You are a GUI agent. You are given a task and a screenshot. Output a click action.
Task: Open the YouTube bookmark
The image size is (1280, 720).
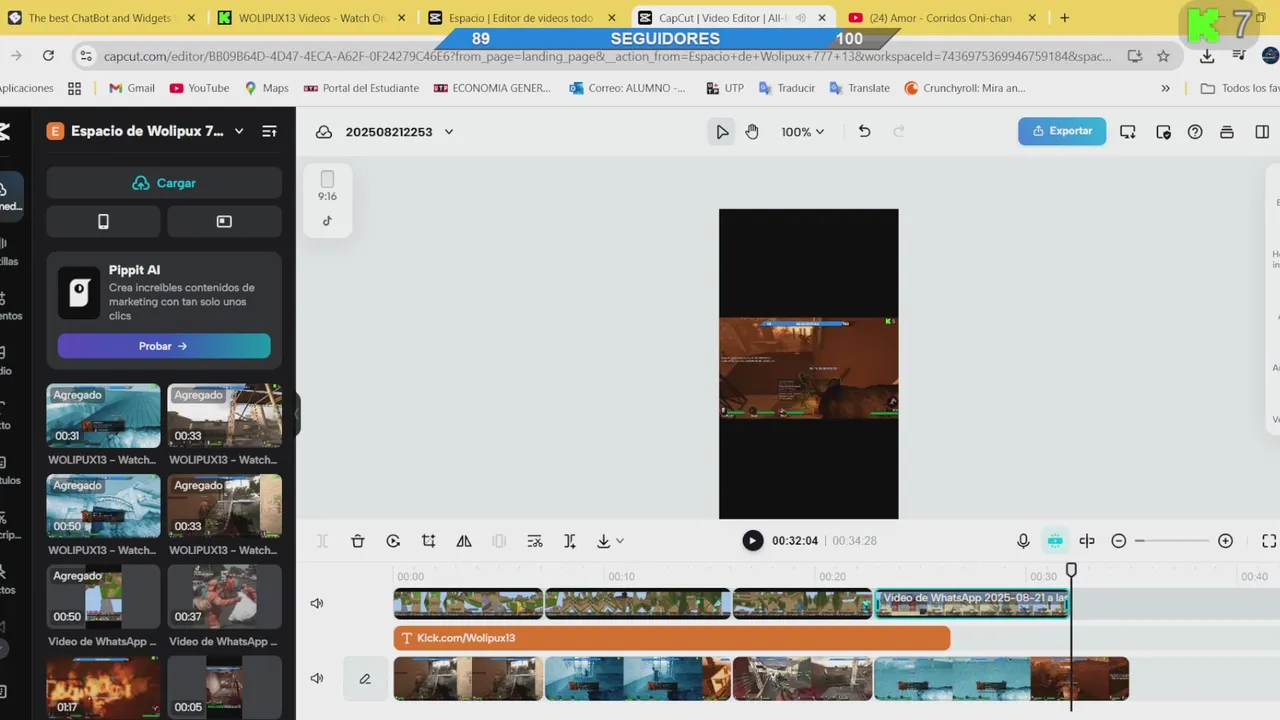199,88
